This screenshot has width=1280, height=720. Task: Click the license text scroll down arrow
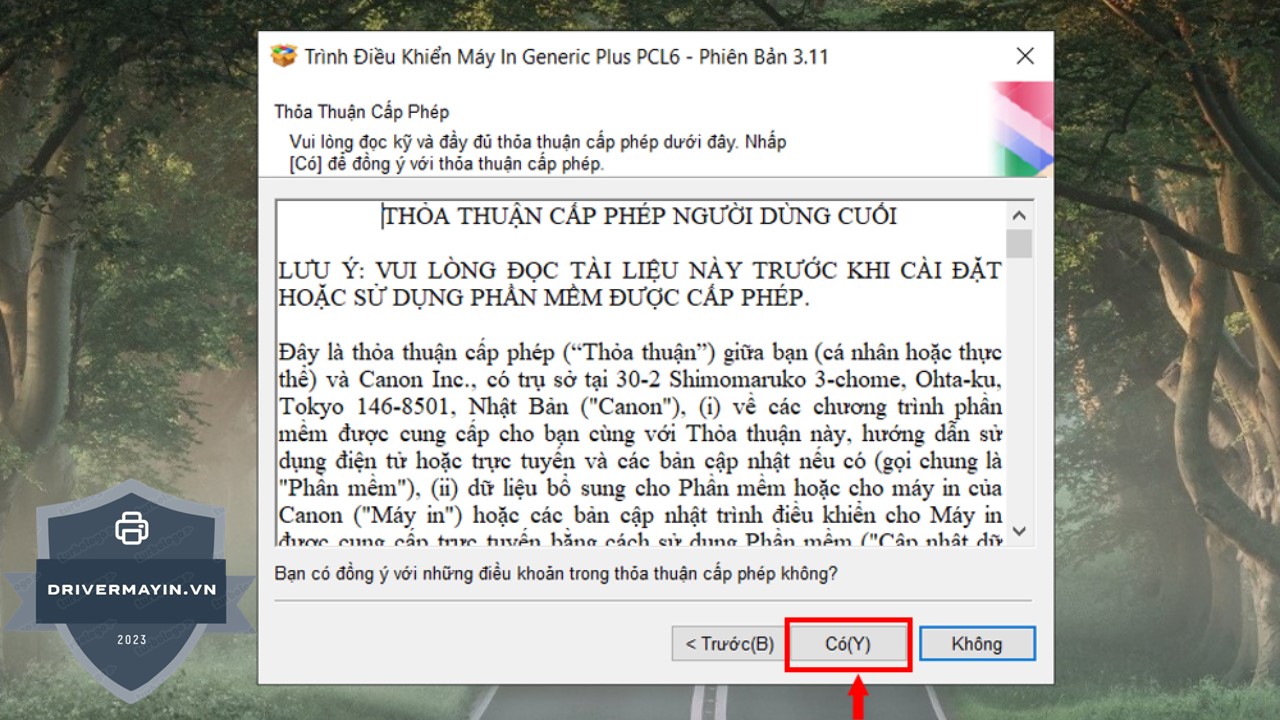[x=1019, y=531]
